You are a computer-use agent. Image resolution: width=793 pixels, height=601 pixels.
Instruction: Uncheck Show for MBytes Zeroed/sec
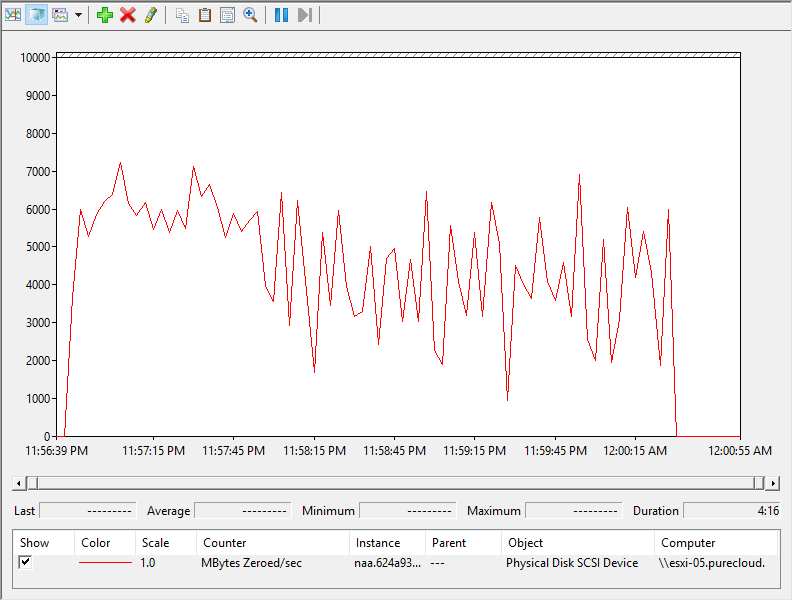(x=25, y=562)
